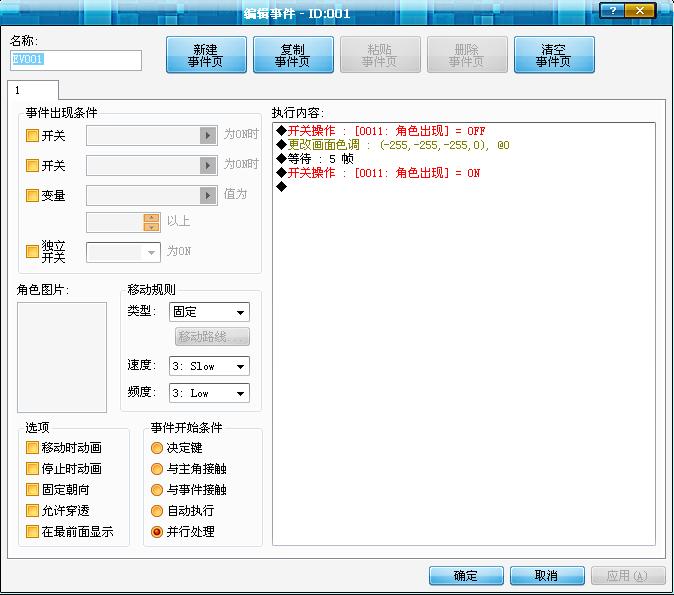Select the 开关操作 [0011: 角色出现] = ON command
674x595 pixels.
[378, 173]
